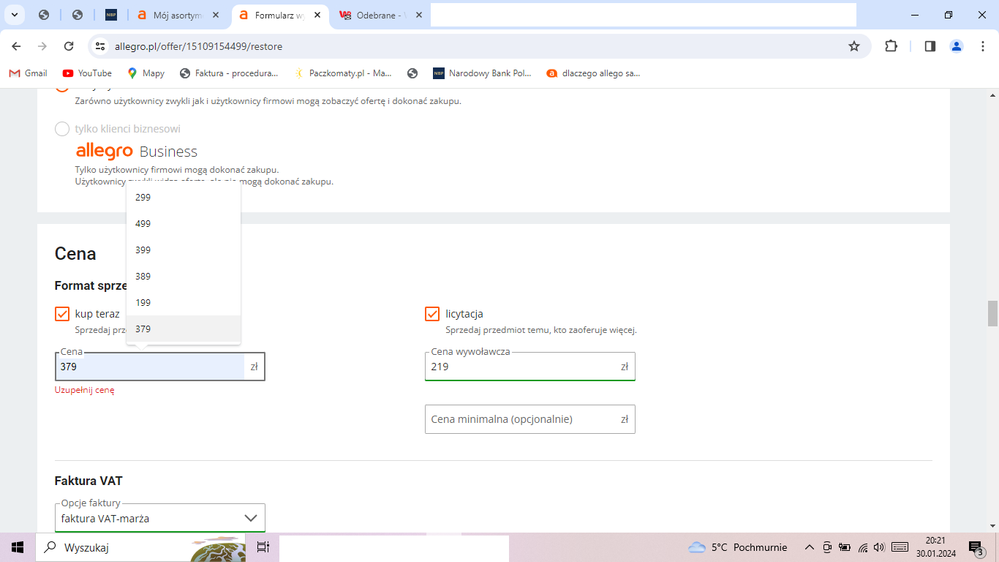Uncheck the 'licytacja' checkbox
This screenshot has height=562, width=999.
[x=432, y=314]
